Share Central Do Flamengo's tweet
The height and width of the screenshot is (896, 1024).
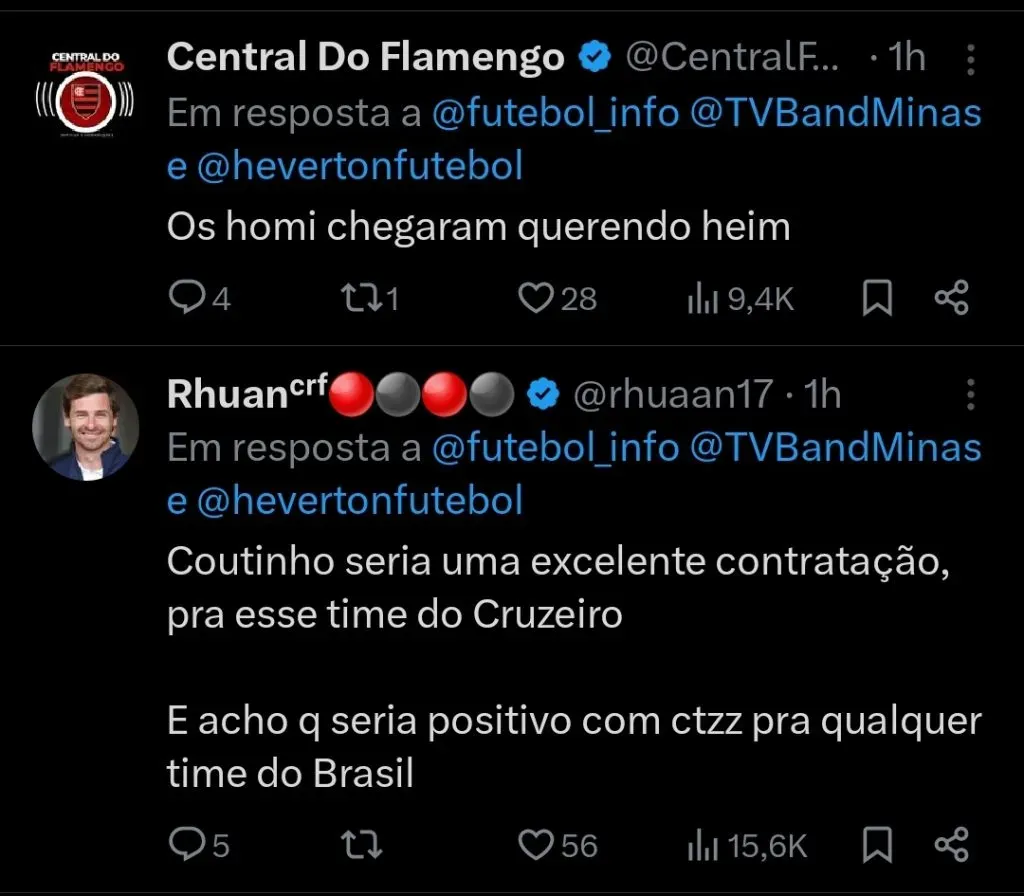pos(950,297)
